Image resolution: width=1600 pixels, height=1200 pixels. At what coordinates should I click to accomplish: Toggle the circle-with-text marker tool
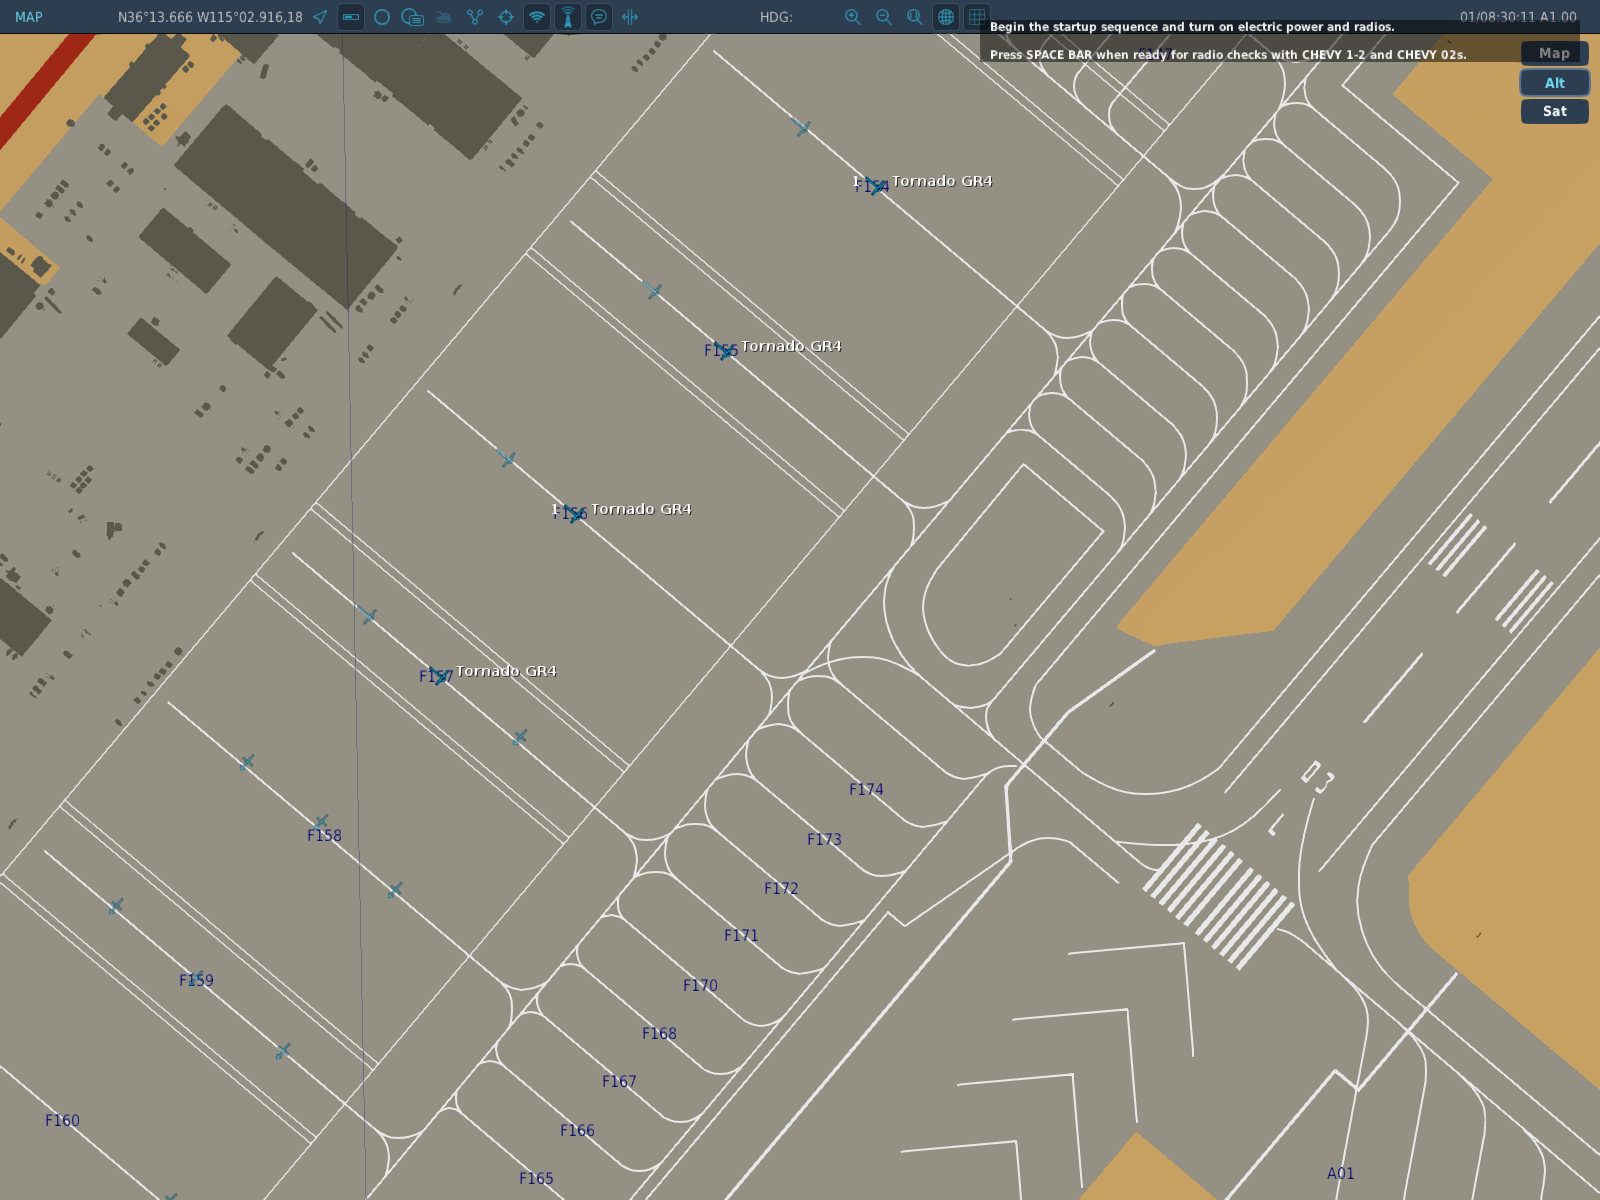pyautogui.click(x=412, y=17)
